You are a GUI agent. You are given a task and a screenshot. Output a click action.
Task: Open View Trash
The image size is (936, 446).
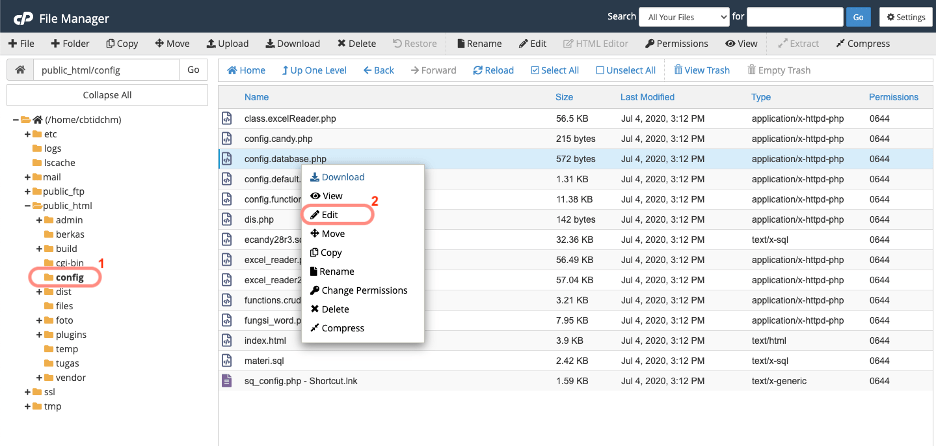701,70
